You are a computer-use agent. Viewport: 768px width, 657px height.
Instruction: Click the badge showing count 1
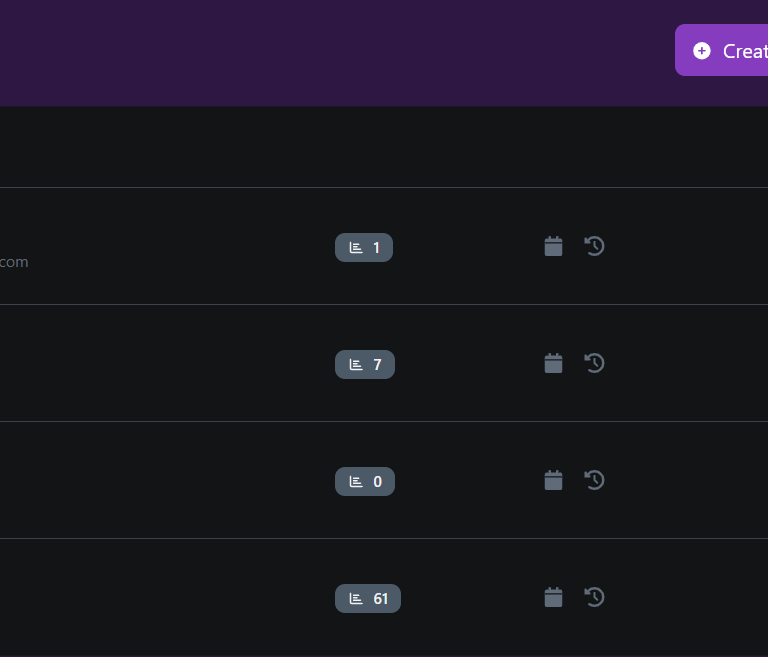point(364,247)
